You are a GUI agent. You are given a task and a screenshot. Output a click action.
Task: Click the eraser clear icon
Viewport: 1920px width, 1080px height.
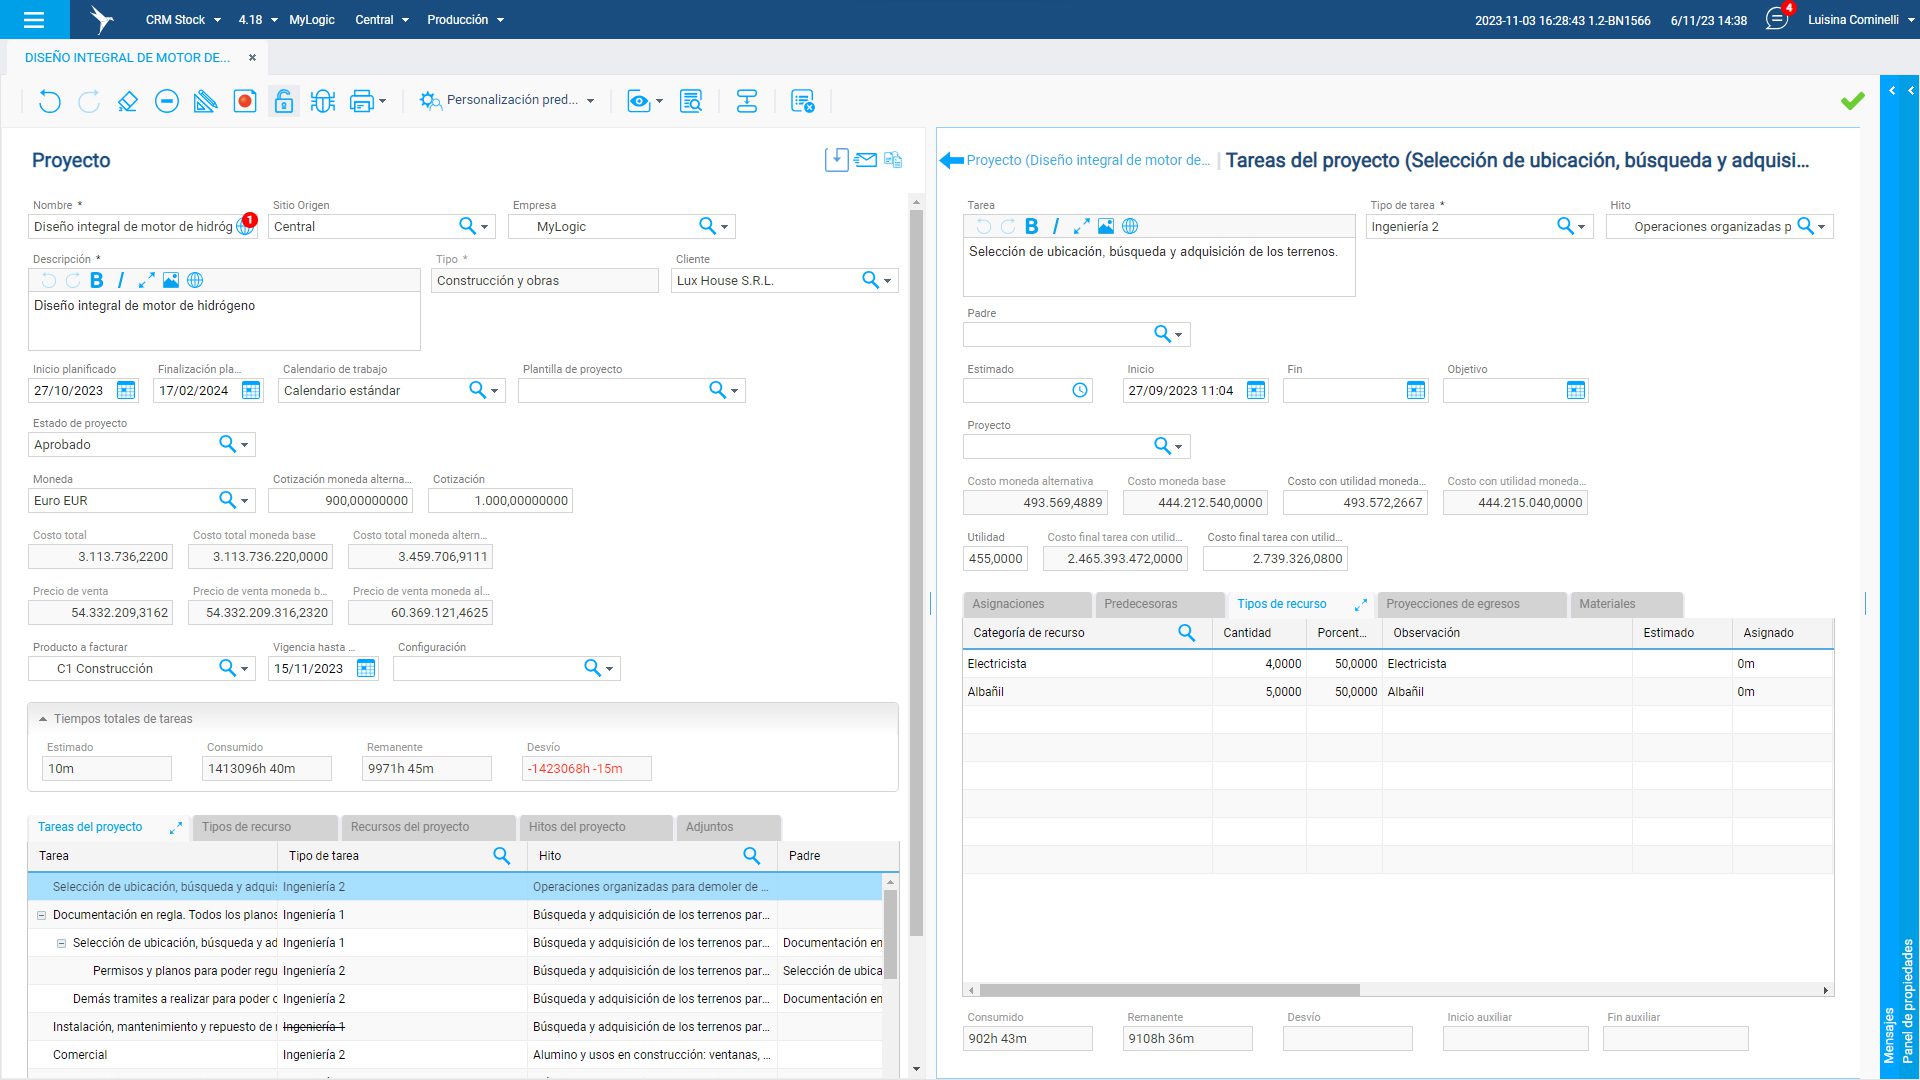click(127, 101)
